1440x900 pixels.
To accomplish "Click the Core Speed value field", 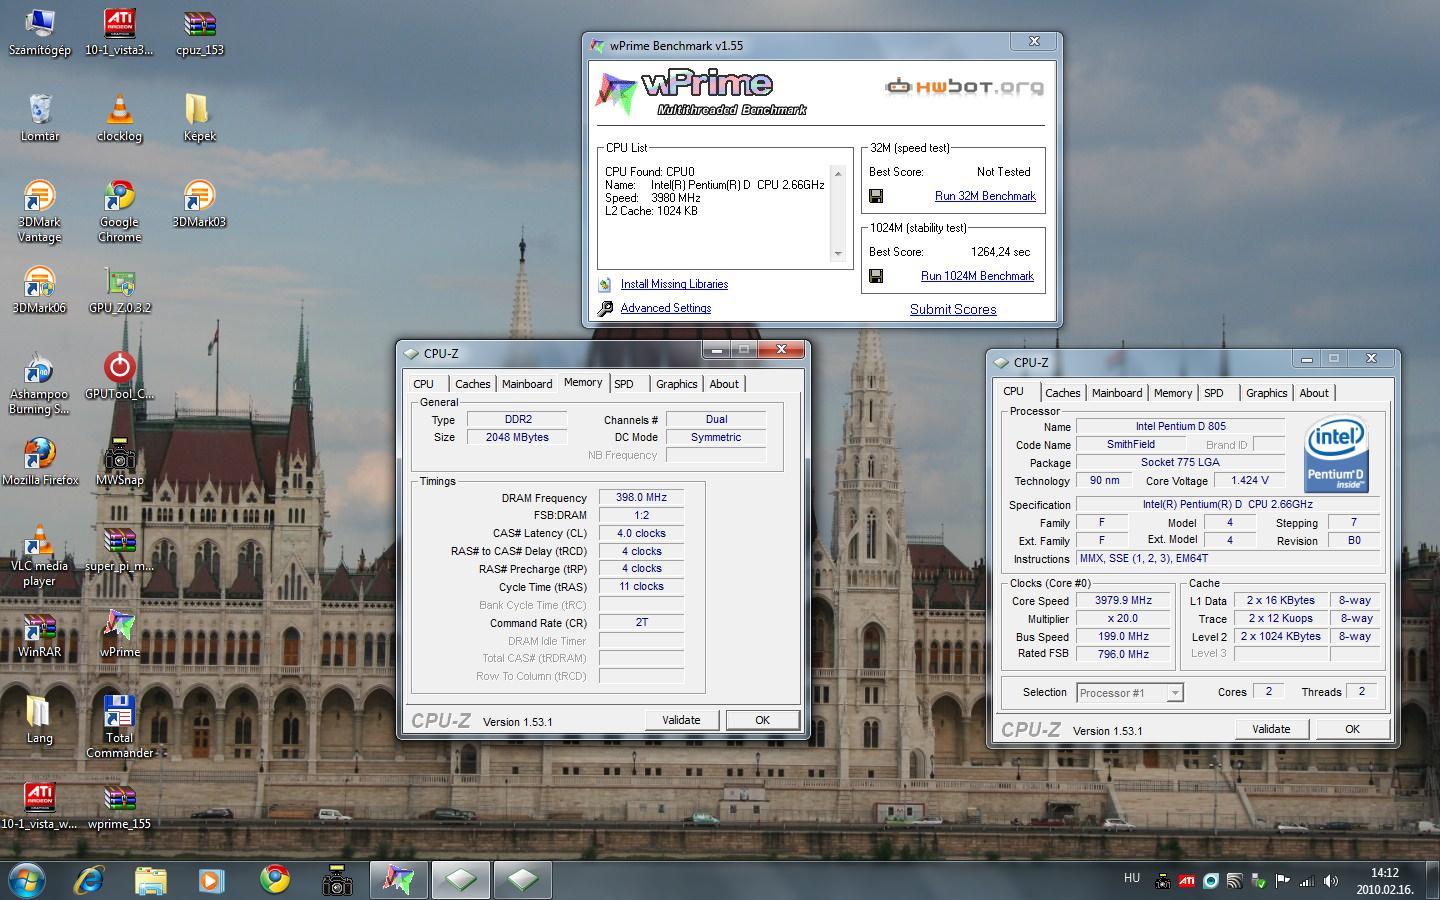I will pyautogui.click(x=1124, y=601).
